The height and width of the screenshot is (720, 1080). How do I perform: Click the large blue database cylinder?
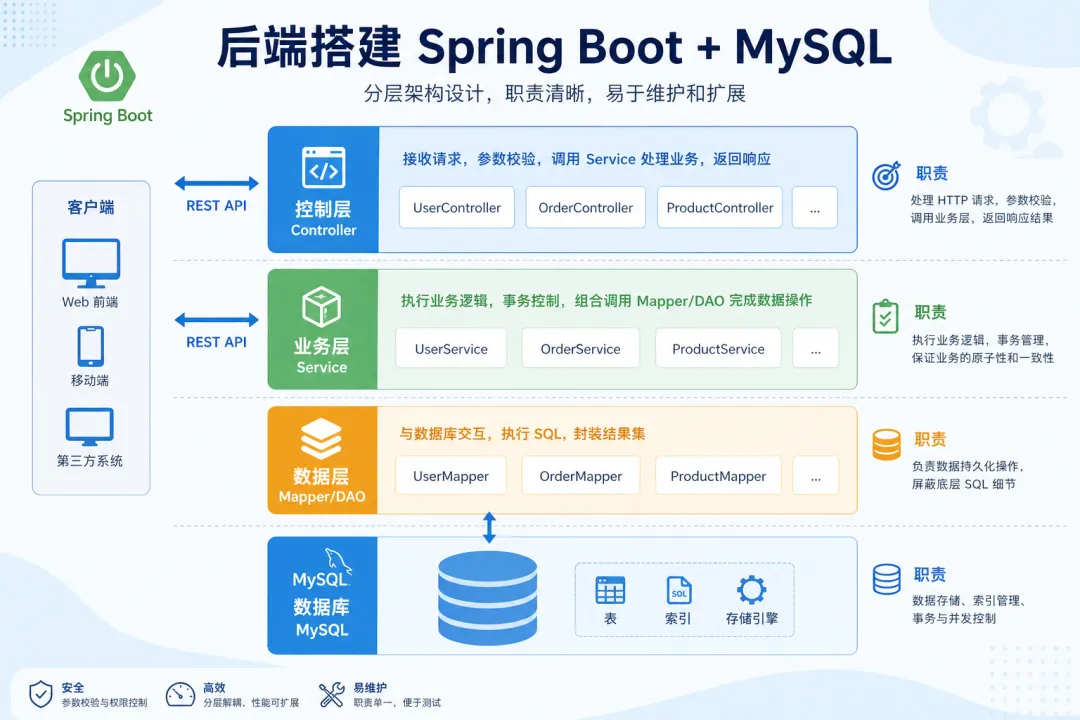pyautogui.click(x=488, y=597)
